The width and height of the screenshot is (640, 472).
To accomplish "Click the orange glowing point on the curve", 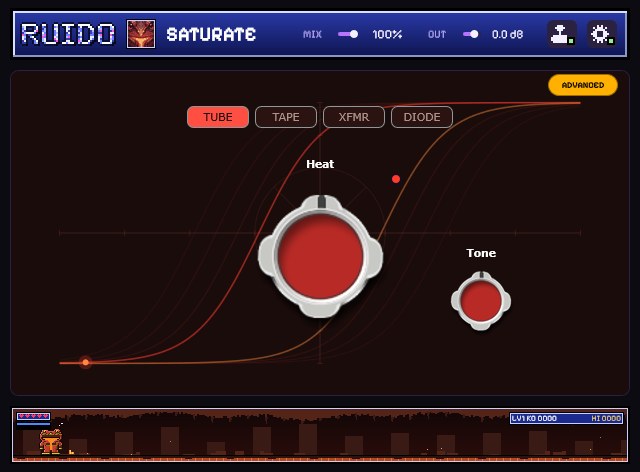I will [85, 362].
